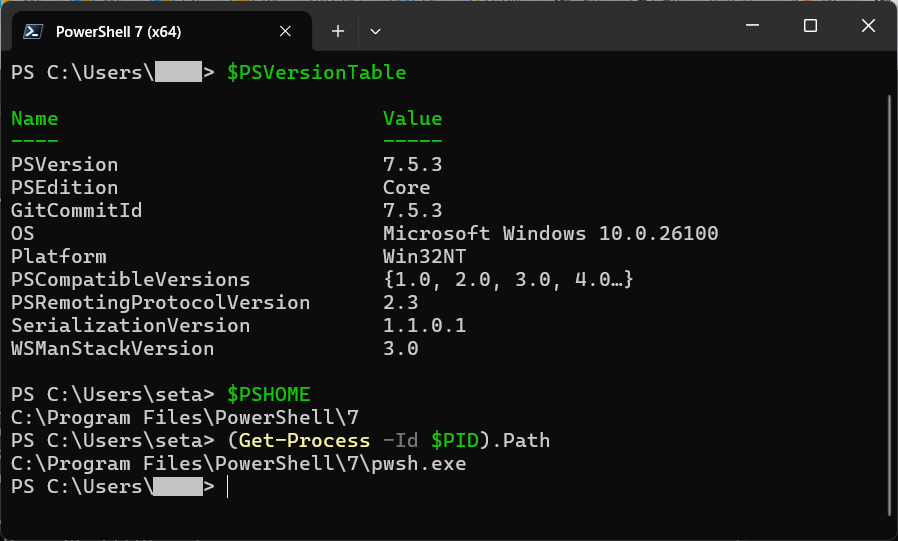Click the Get-Process cmdlet text

point(305,441)
